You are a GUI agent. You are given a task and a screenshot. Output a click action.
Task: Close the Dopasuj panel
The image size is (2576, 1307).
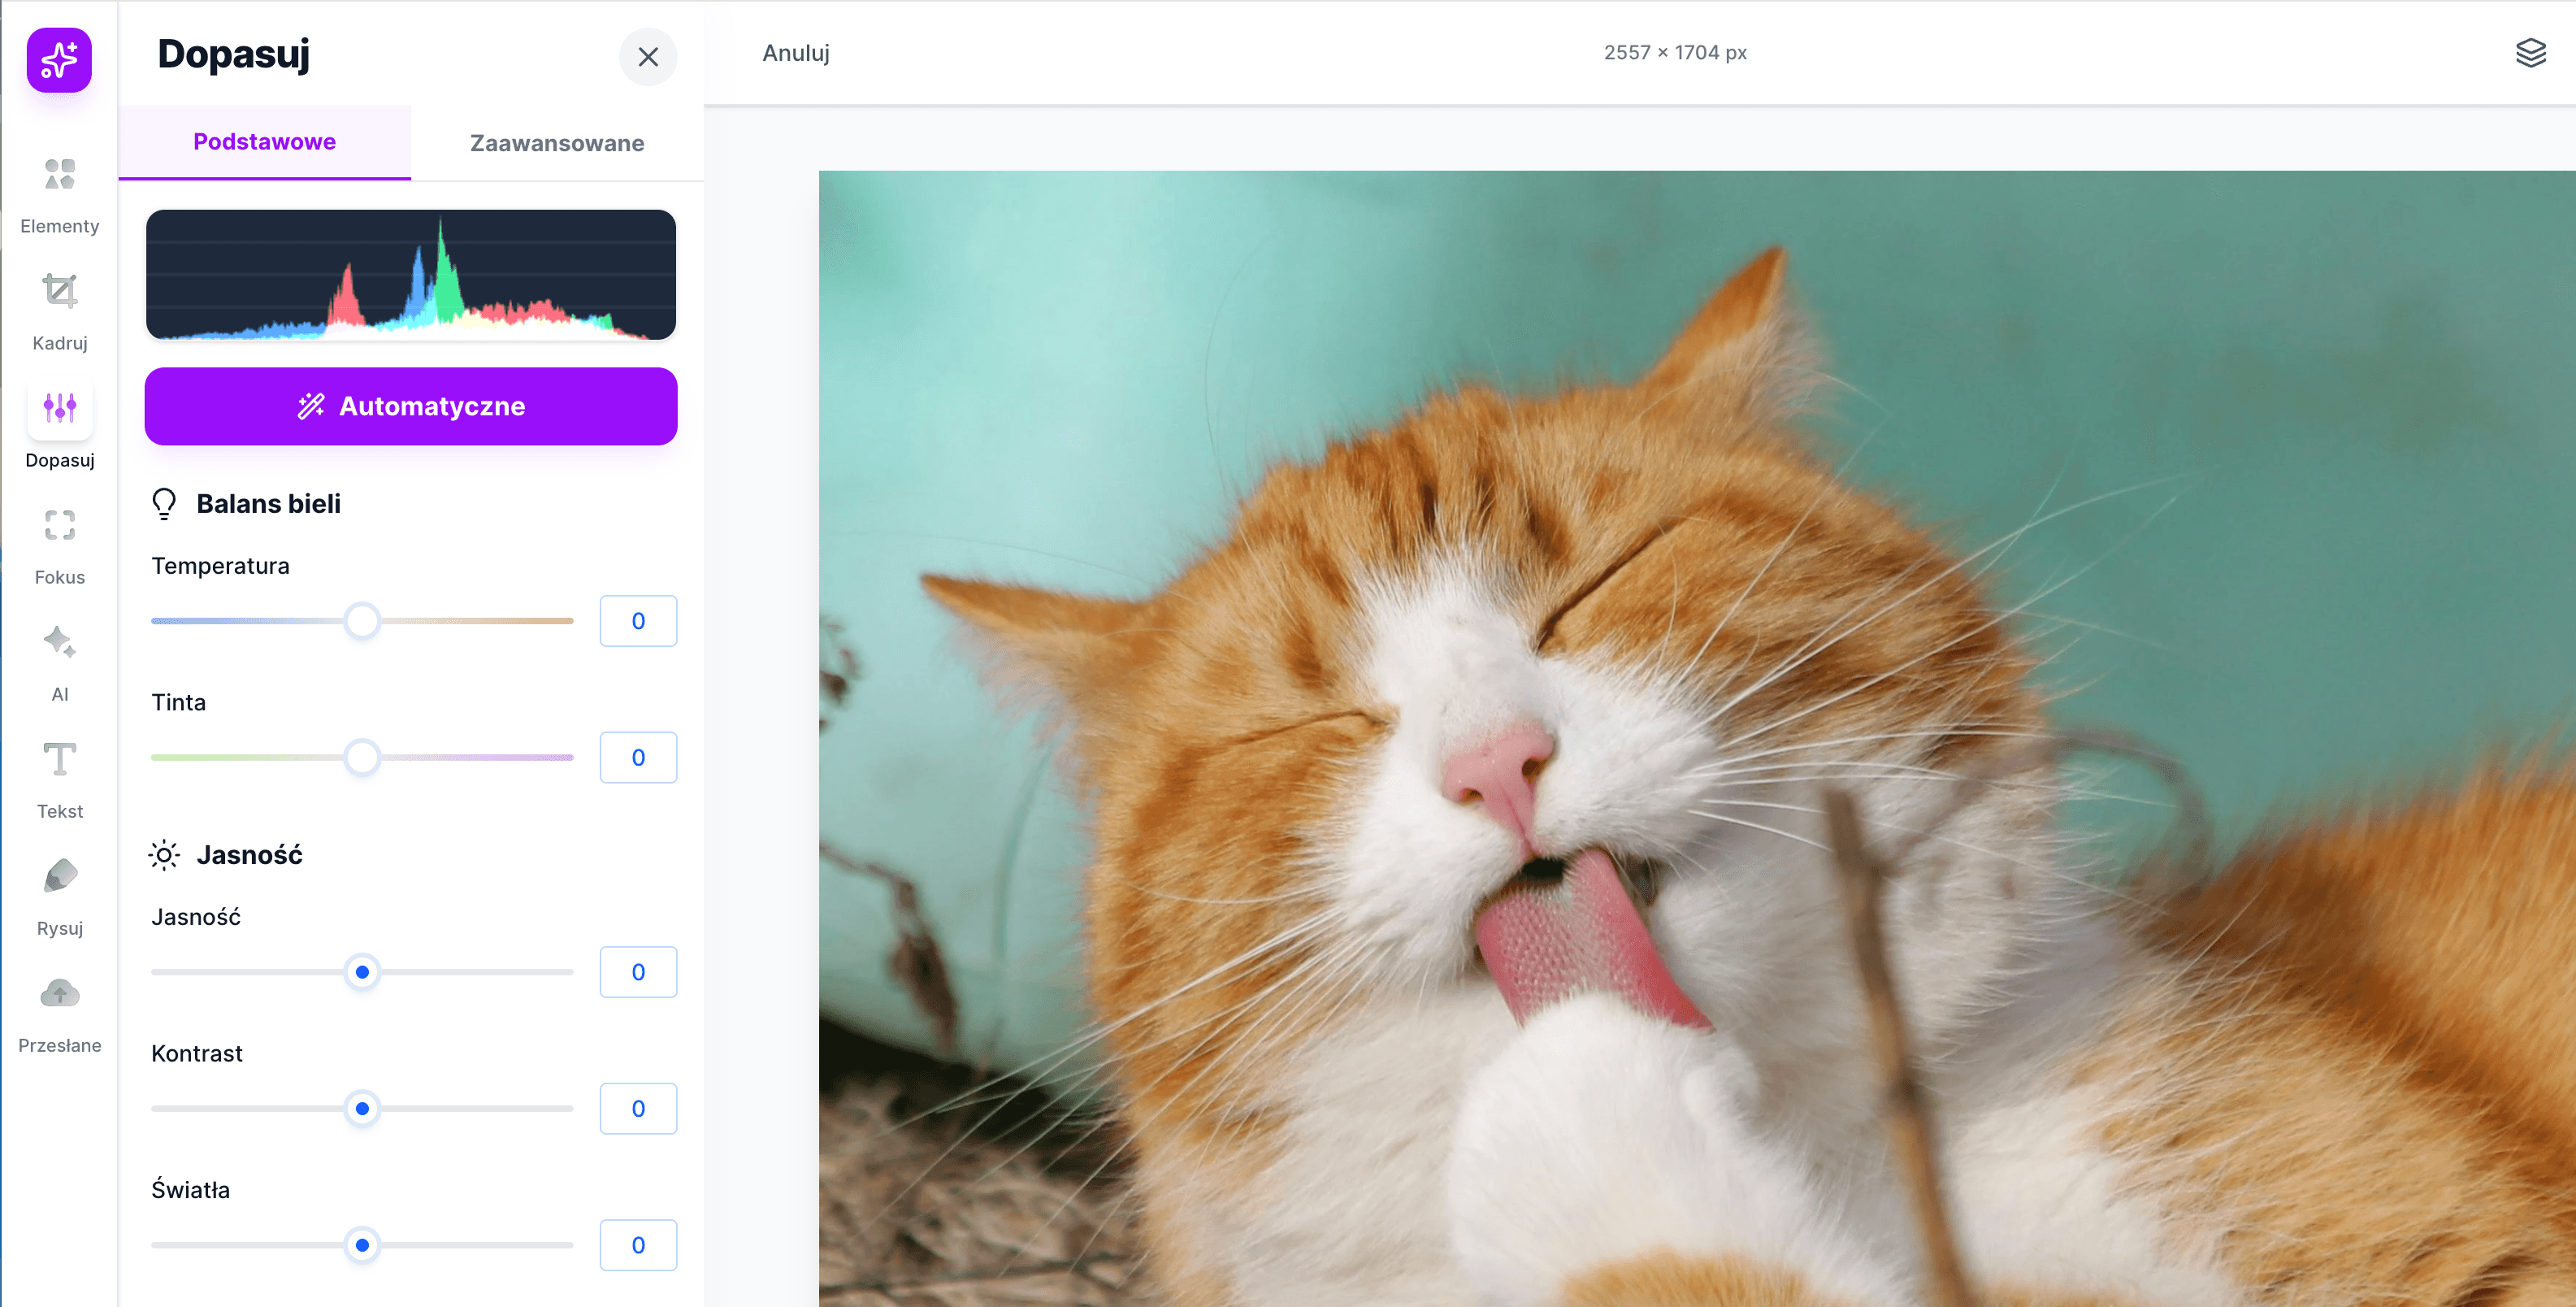point(648,57)
